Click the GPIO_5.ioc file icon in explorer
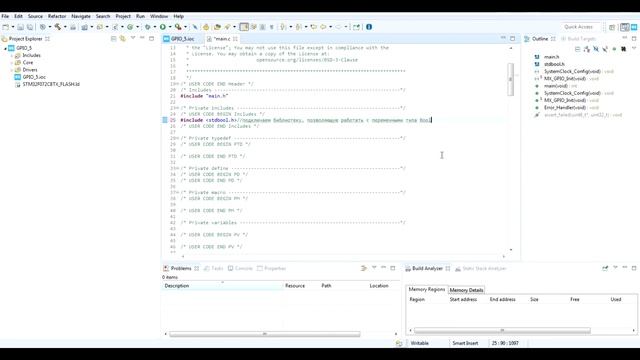 [18, 77]
